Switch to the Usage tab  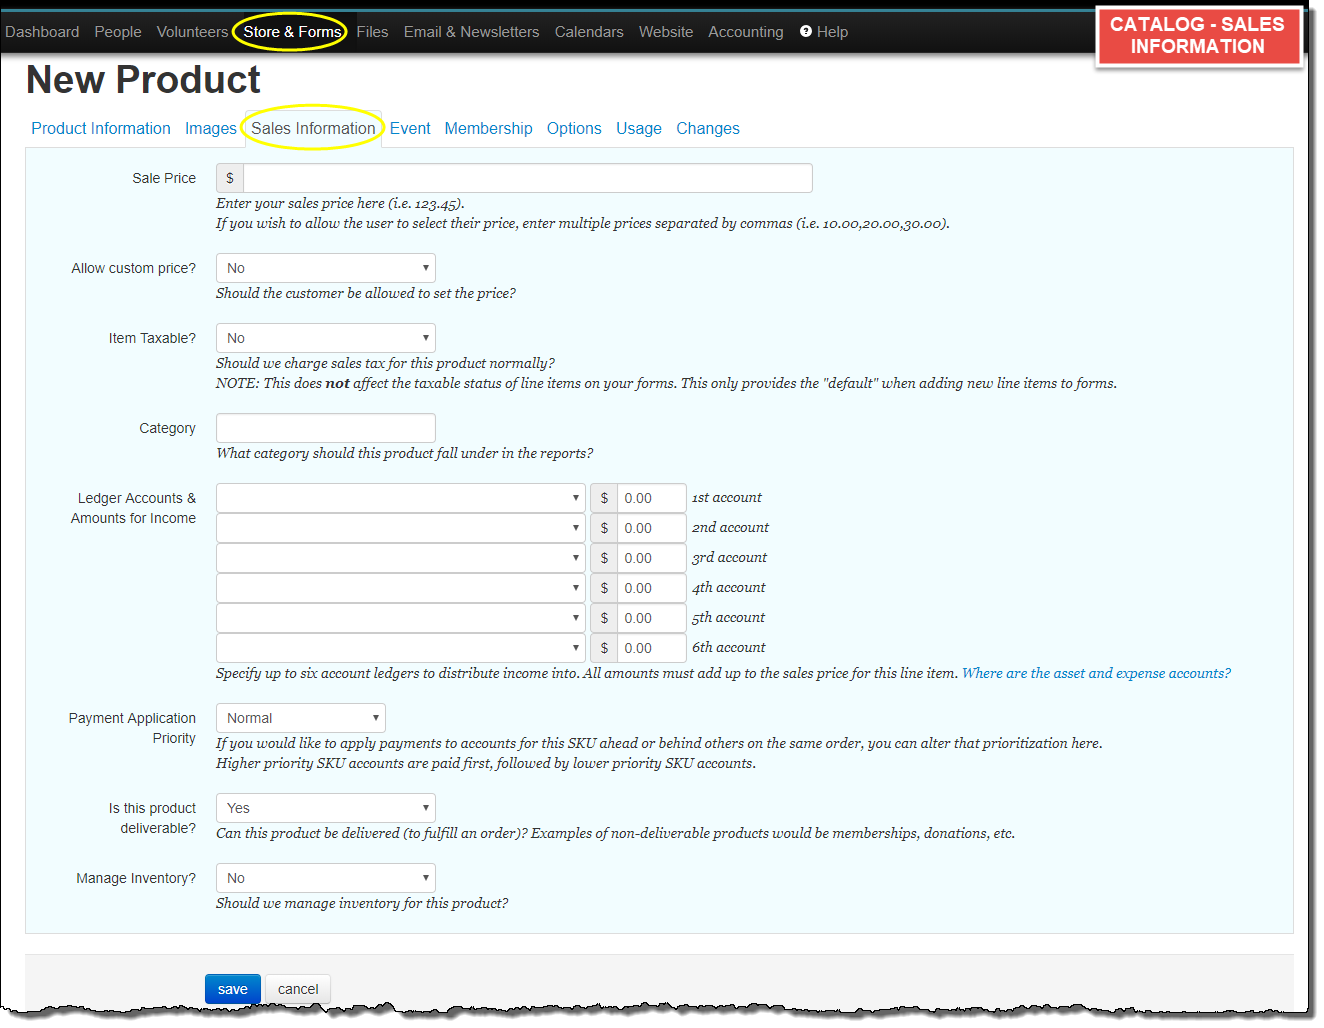coord(639,128)
